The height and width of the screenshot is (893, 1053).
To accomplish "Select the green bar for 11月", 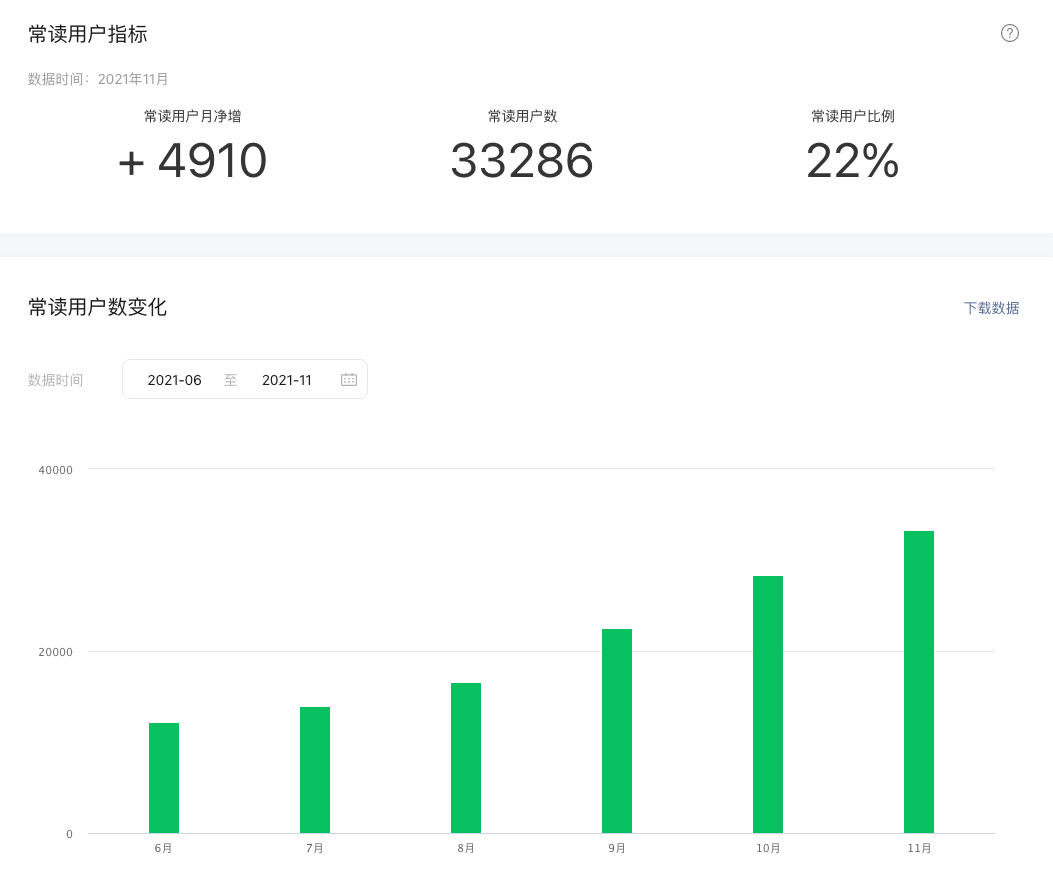I will tap(919, 682).
